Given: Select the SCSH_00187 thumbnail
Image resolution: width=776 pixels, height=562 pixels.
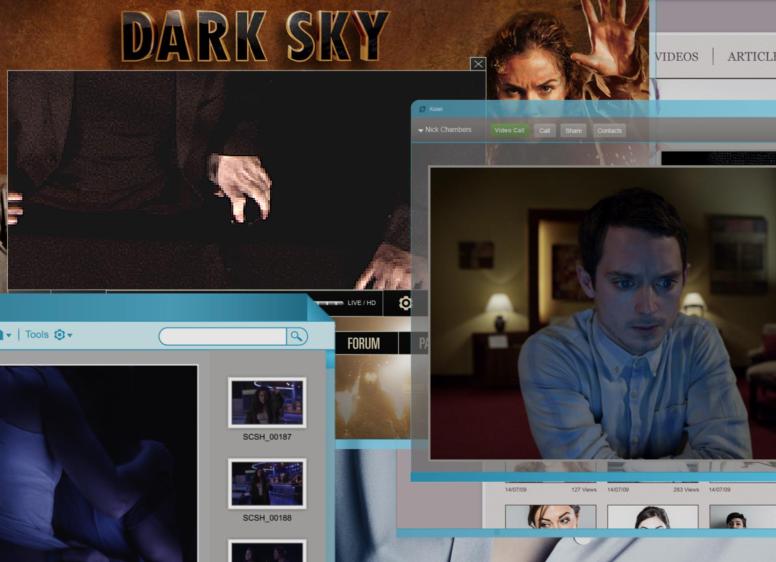Looking at the screenshot, I should tap(267, 403).
